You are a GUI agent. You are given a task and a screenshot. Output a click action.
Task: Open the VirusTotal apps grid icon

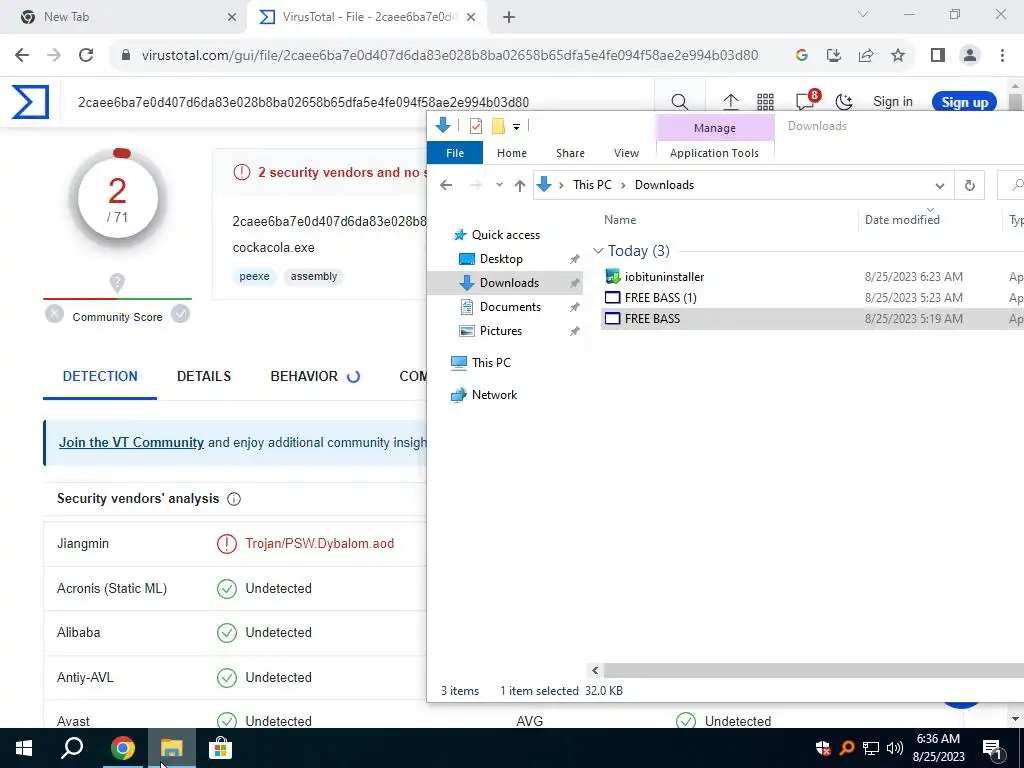point(765,102)
